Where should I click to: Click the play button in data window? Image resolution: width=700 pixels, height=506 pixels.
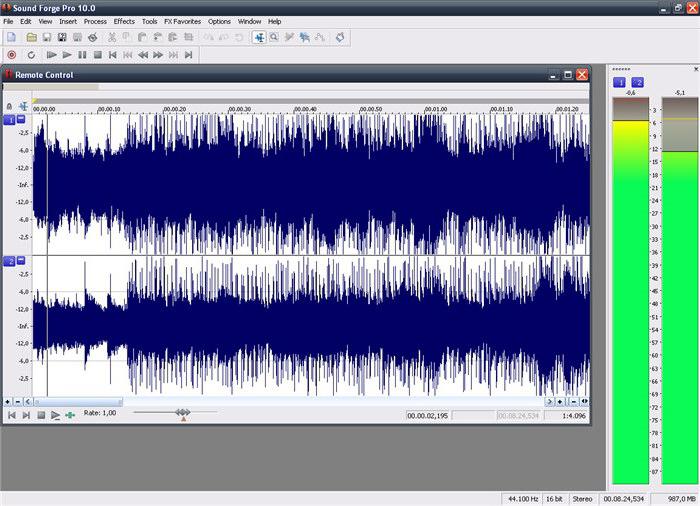[x=55, y=414]
